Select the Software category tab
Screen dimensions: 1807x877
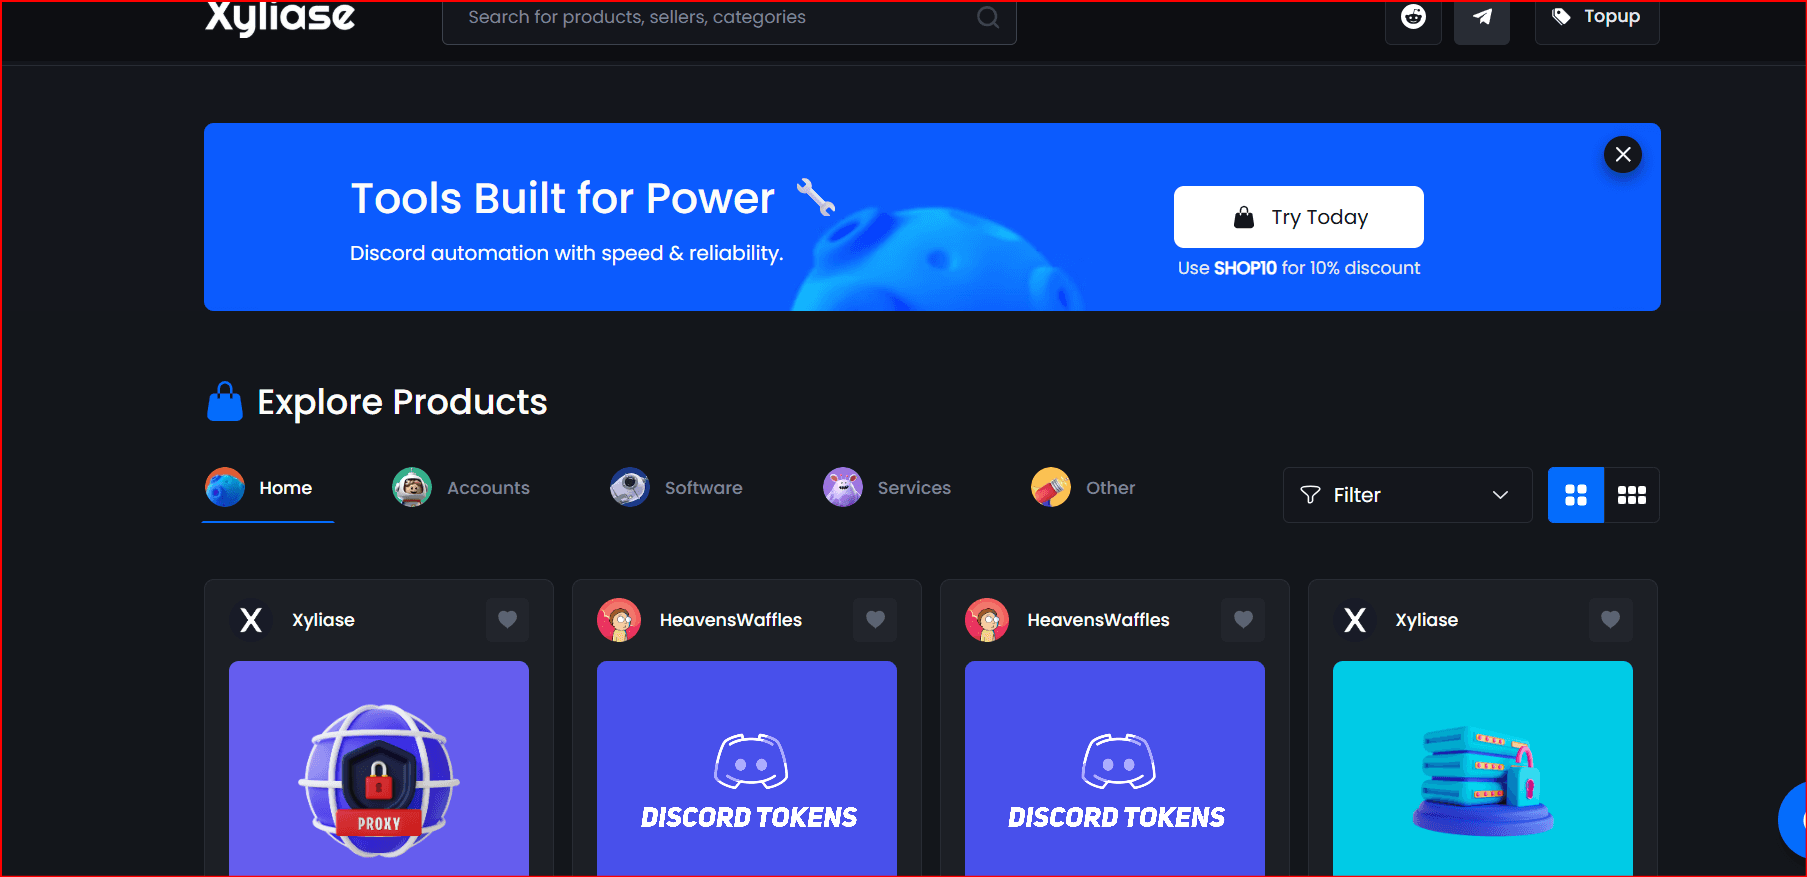(x=676, y=488)
